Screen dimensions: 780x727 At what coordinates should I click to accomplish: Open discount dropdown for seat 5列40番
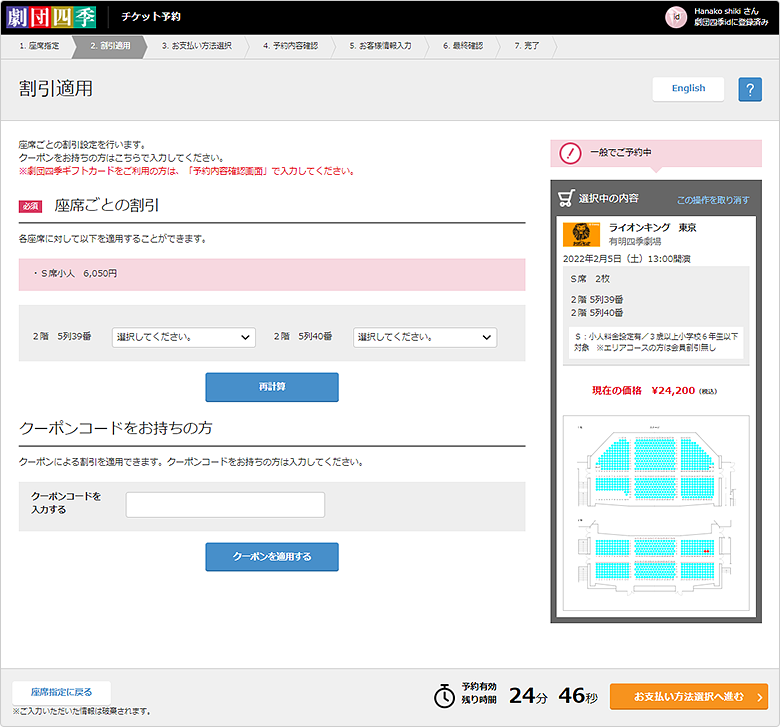[425, 337]
